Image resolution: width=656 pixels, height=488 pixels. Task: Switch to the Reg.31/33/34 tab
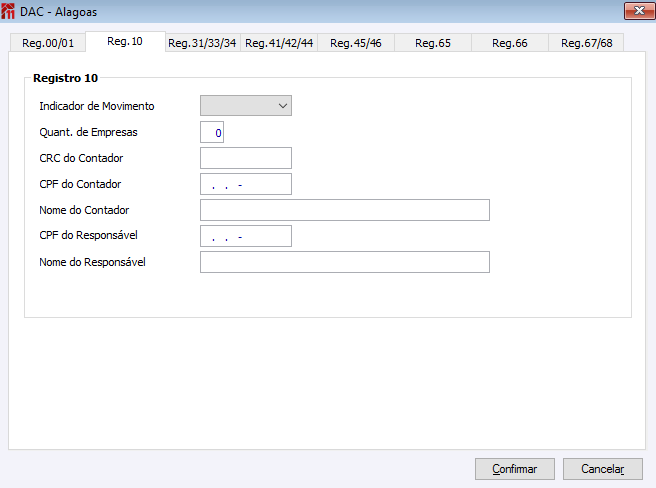point(202,43)
